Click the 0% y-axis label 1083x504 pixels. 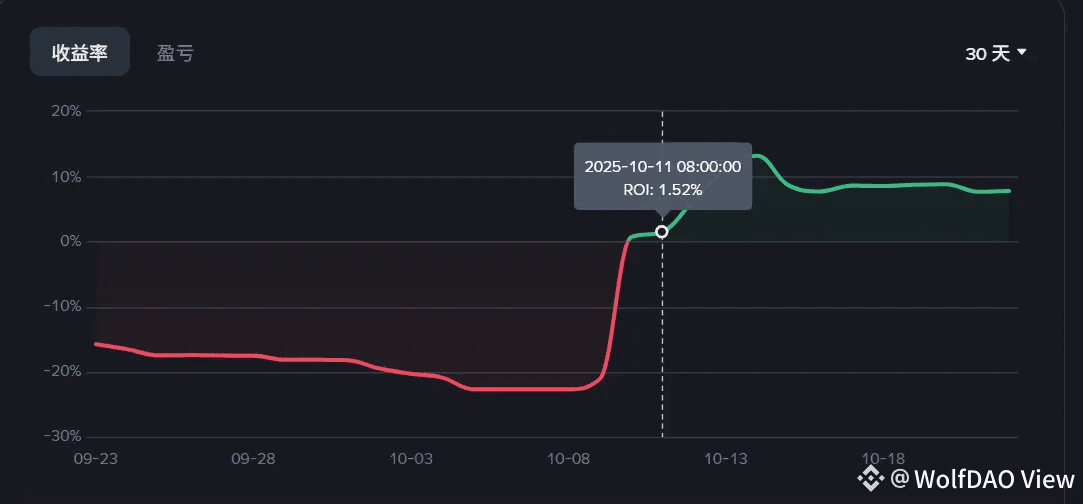tap(70, 242)
